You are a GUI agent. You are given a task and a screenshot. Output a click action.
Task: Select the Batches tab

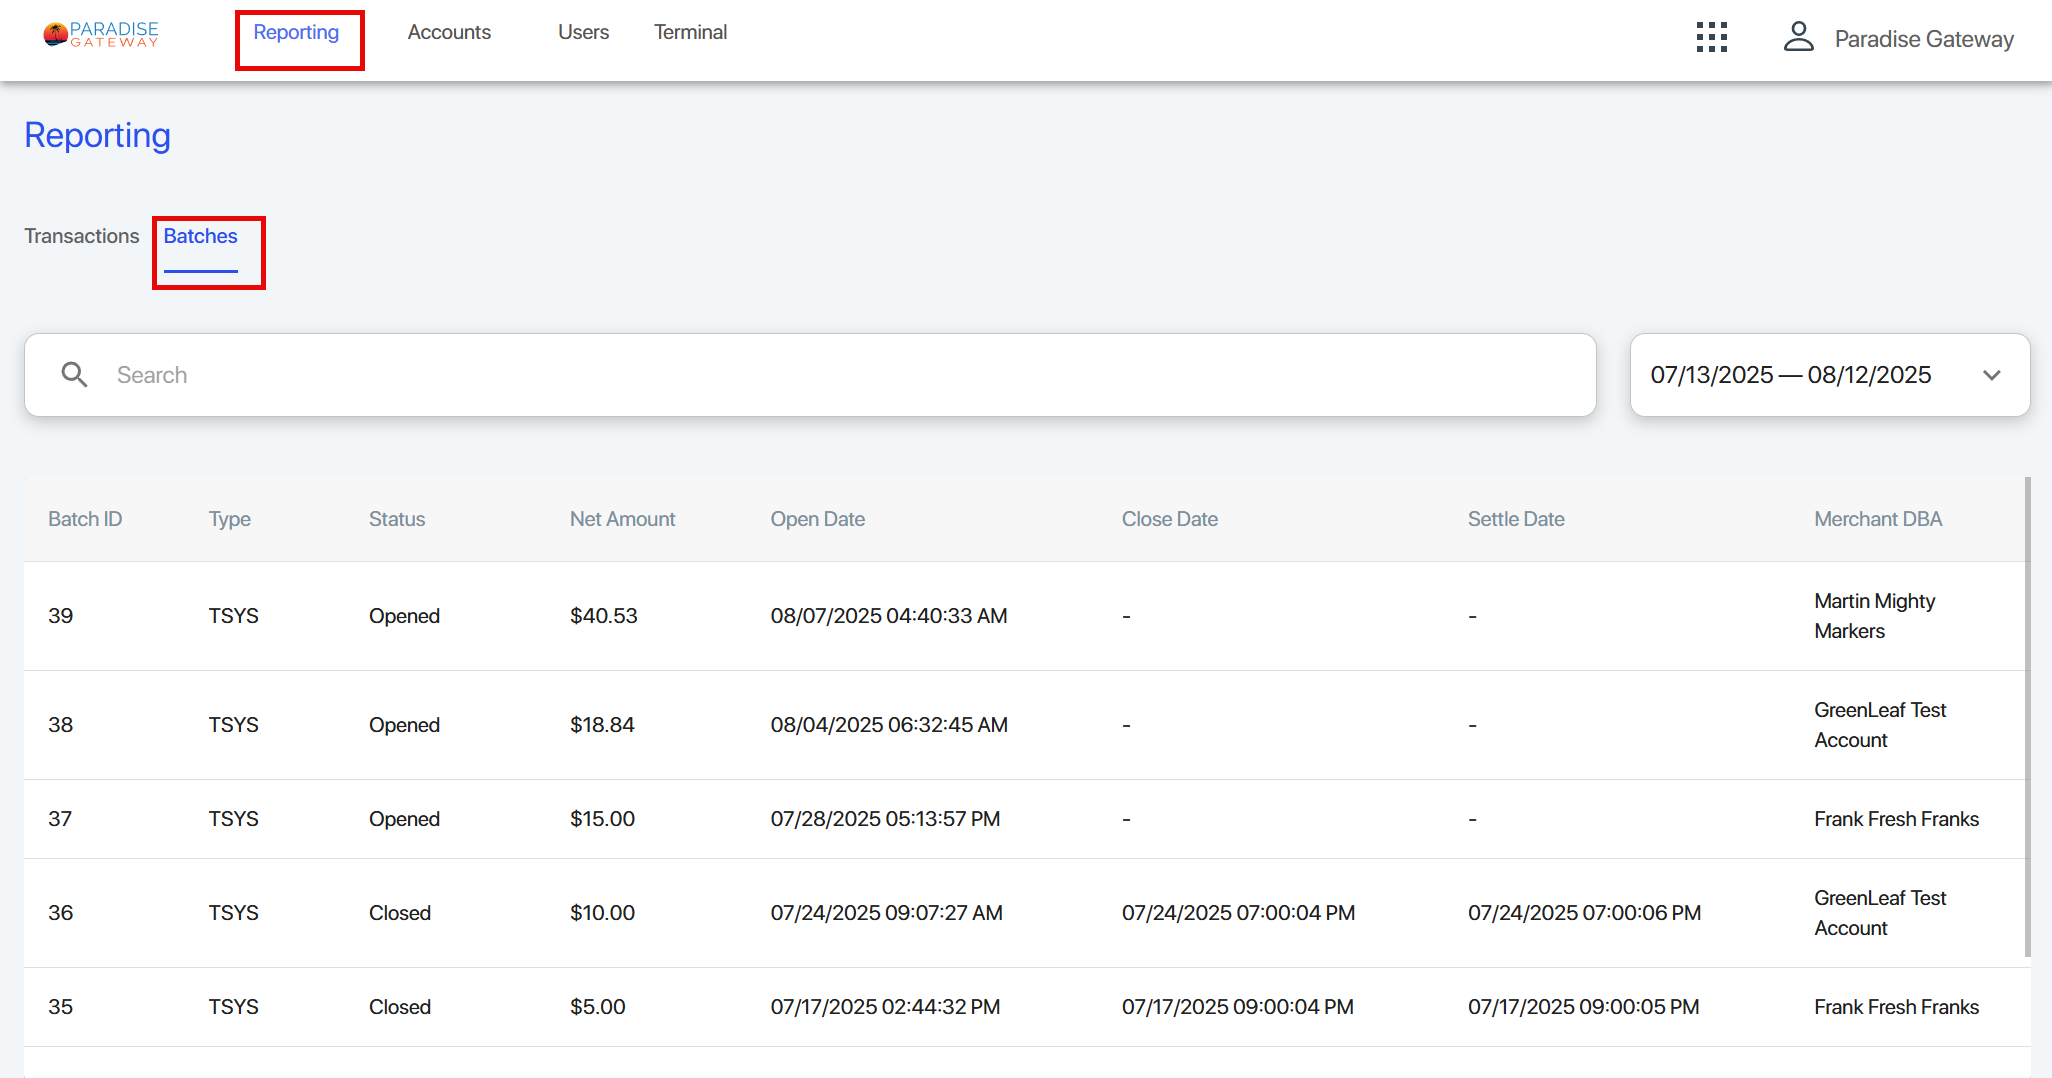tap(201, 236)
